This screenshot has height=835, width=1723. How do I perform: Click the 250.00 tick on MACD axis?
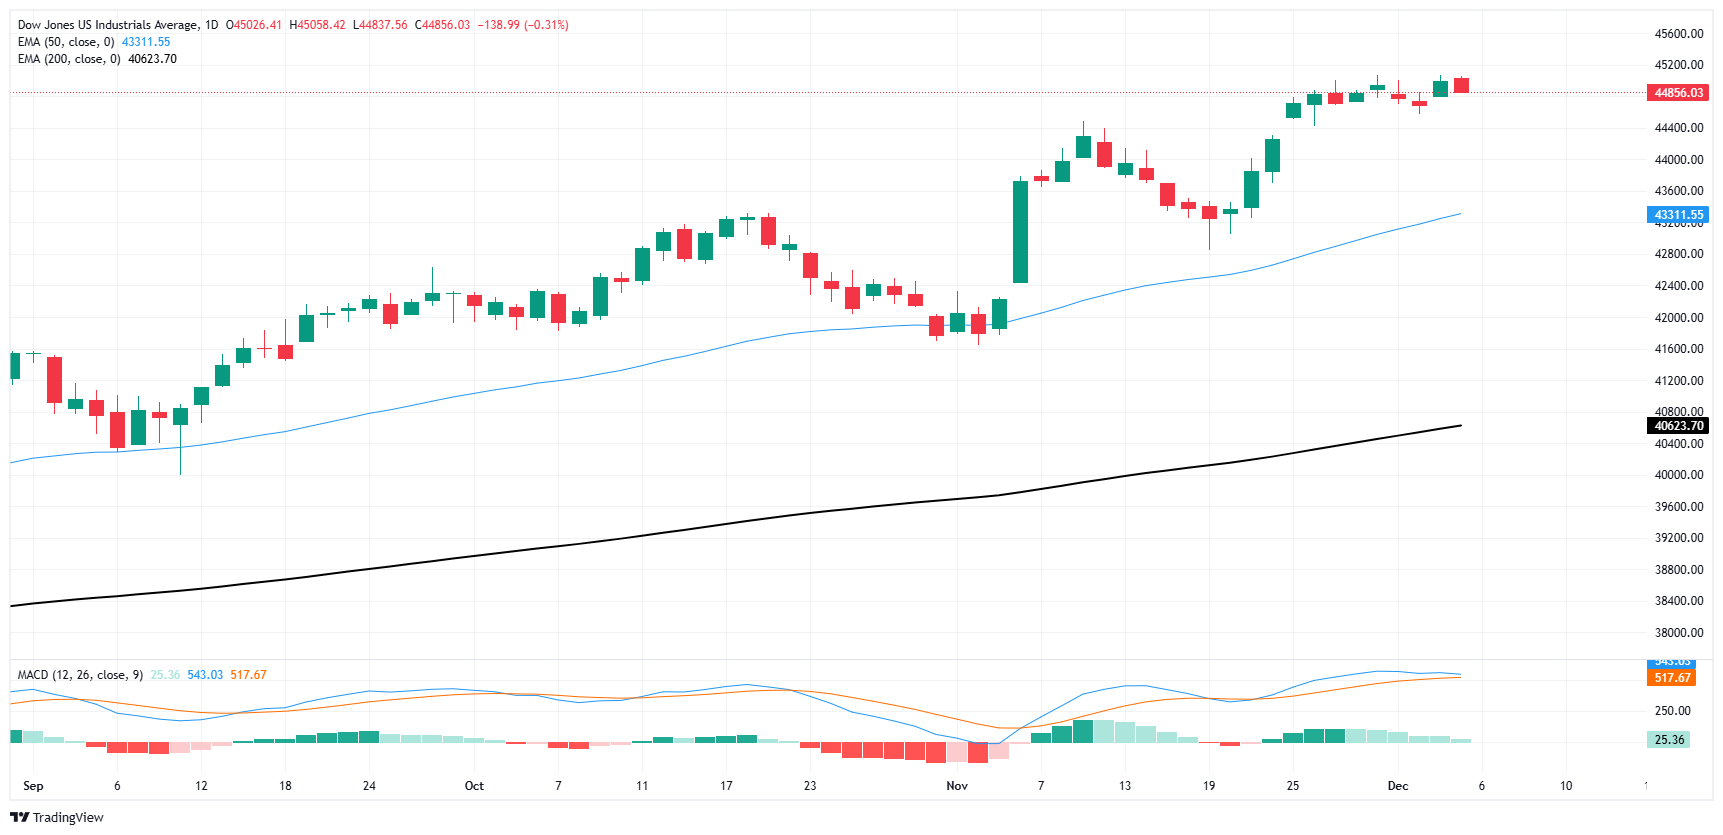(x=1672, y=711)
